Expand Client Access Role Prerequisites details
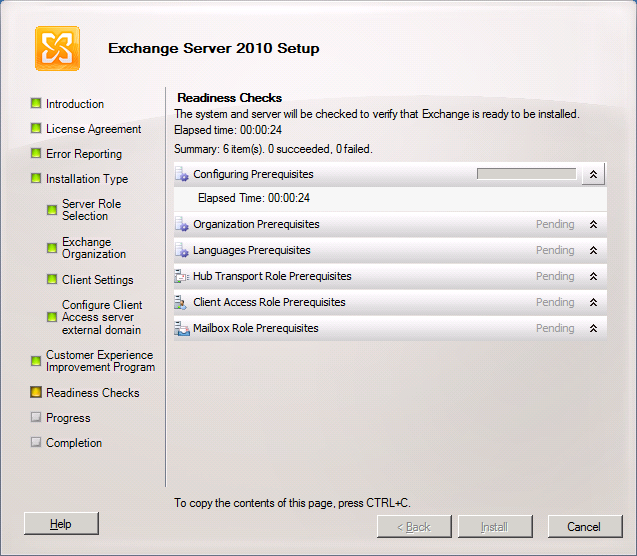The image size is (637, 556). coord(593,303)
